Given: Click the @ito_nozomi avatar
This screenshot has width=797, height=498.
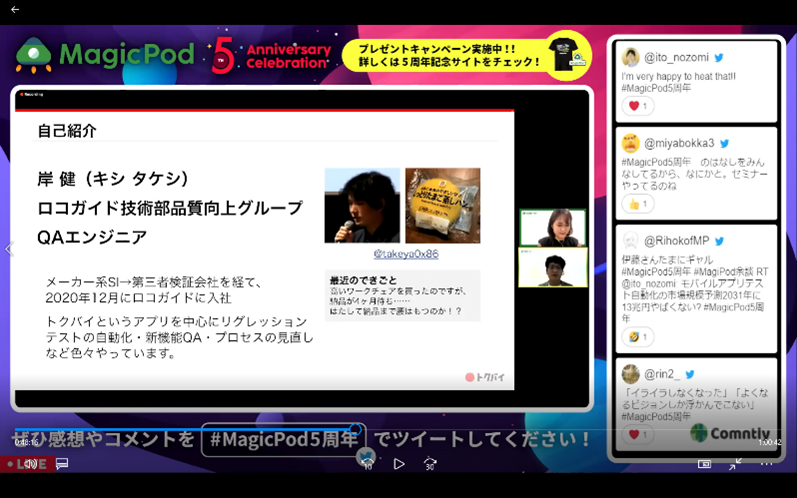Looking at the screenshot, I should point(630,57).
